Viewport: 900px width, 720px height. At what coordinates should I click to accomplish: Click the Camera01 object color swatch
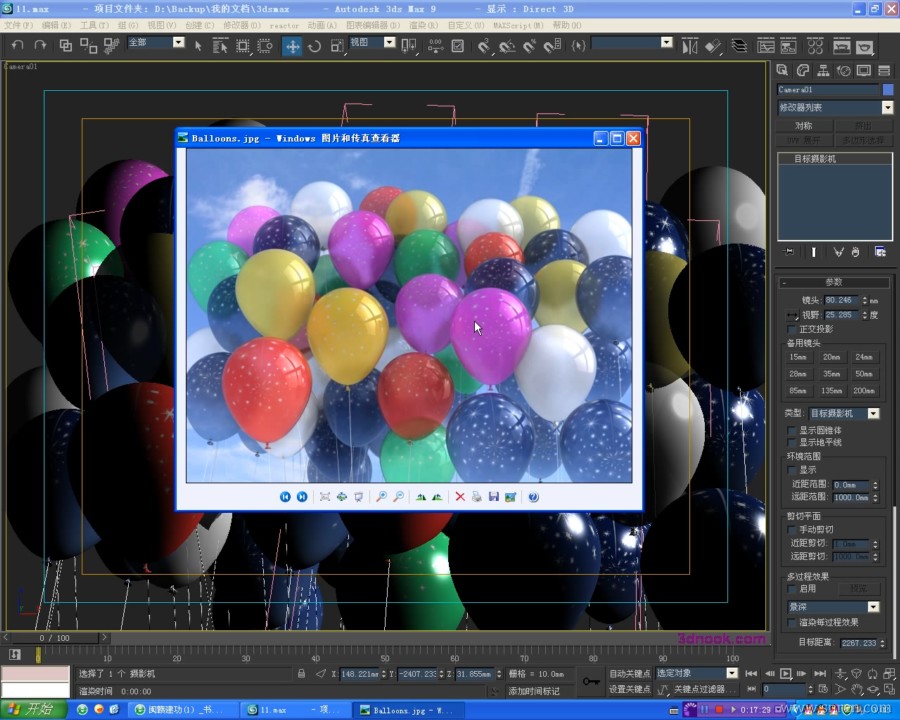click(888, 90)
